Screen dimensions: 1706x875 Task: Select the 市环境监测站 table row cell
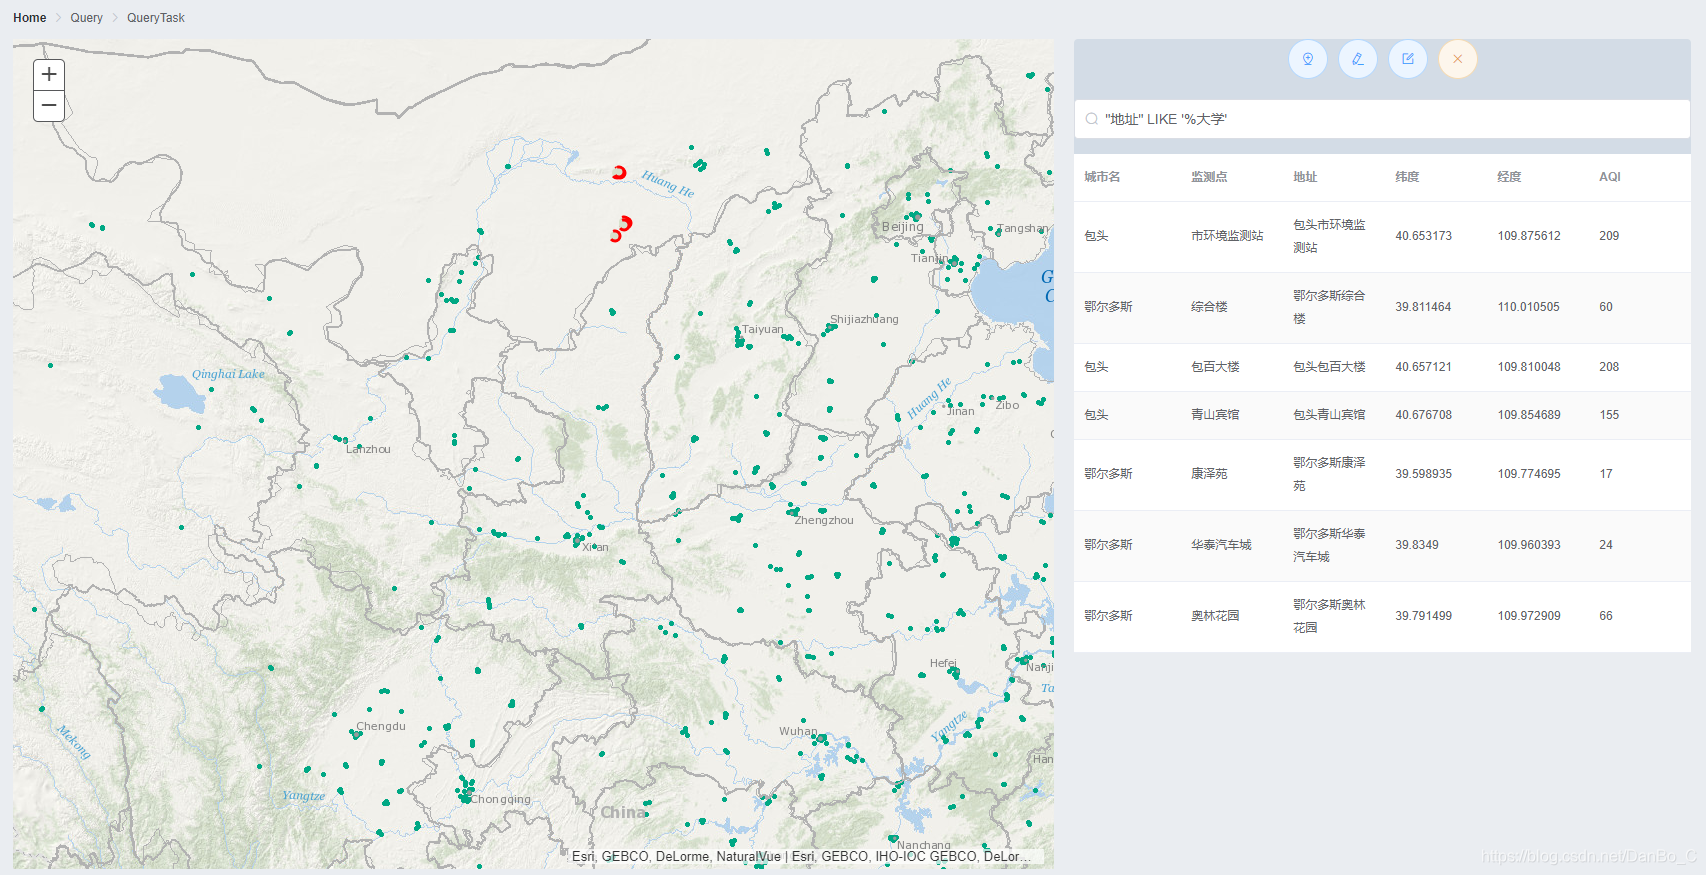[x=1227, y=236]
